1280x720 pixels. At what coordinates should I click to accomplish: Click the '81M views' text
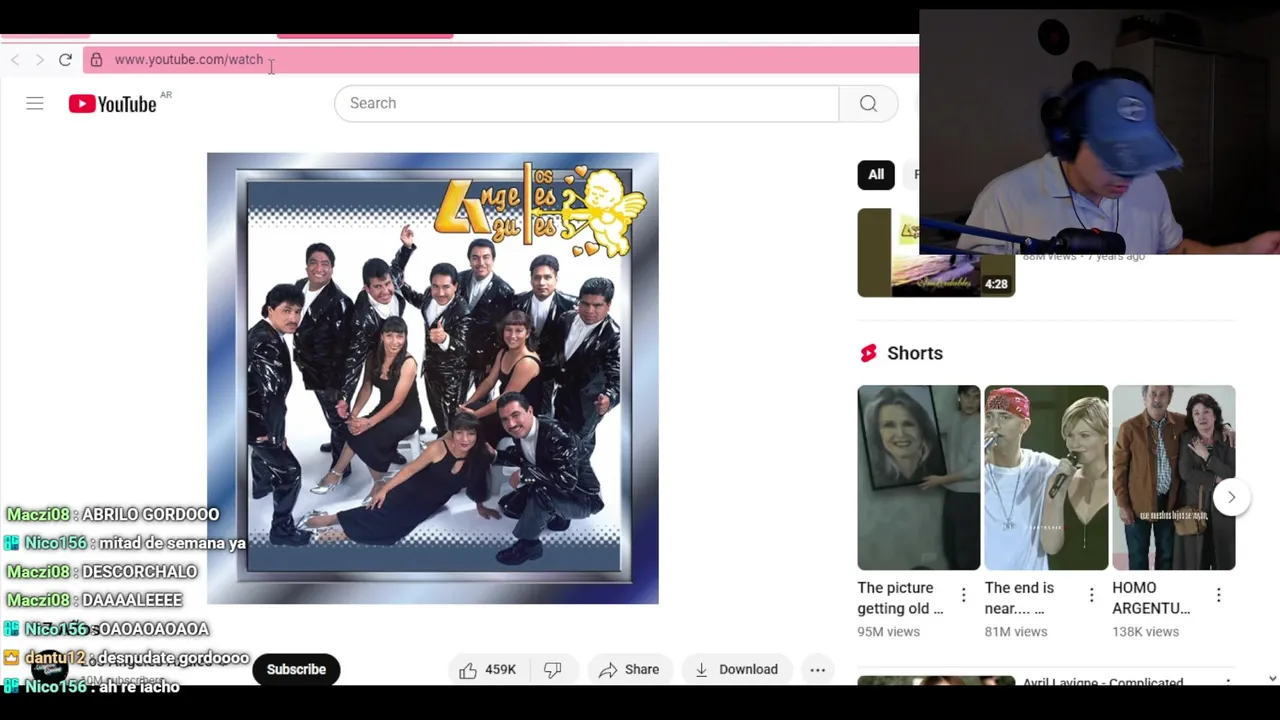1016,632
